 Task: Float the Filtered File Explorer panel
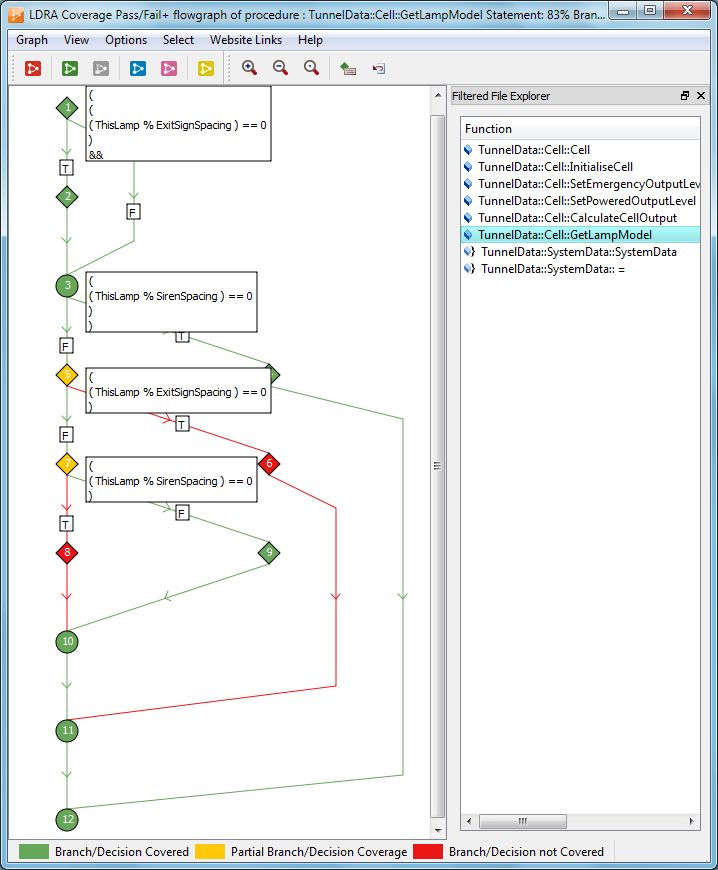(685, 96)
